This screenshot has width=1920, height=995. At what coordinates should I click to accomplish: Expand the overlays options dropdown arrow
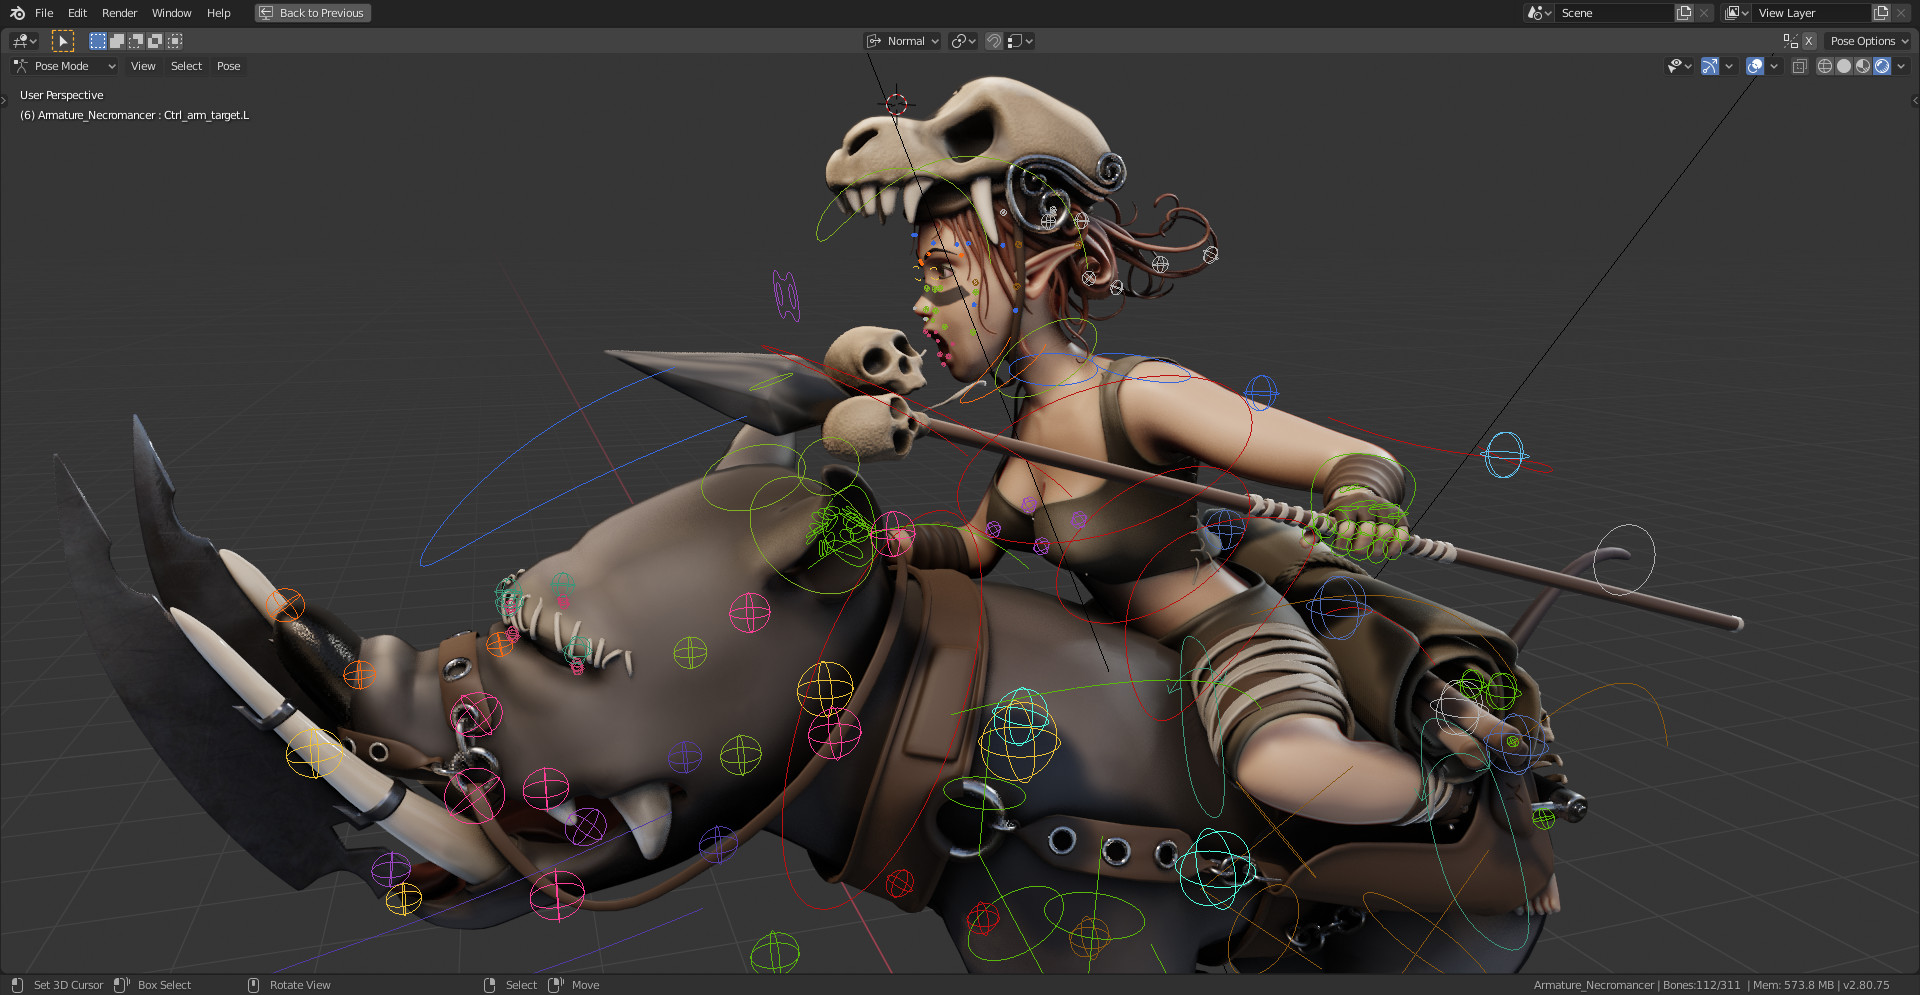point(1773,66)
